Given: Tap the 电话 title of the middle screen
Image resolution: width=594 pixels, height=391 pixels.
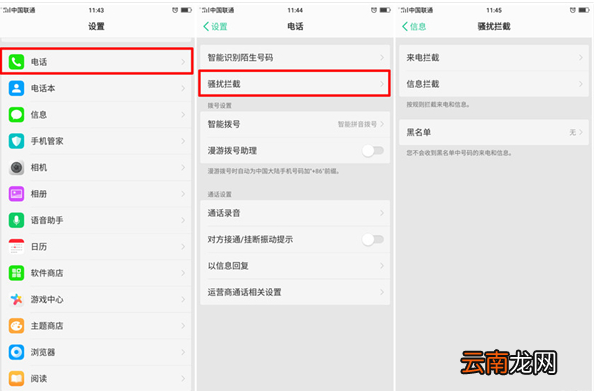Looking at the screenshot, I should (x=295, y=26).
